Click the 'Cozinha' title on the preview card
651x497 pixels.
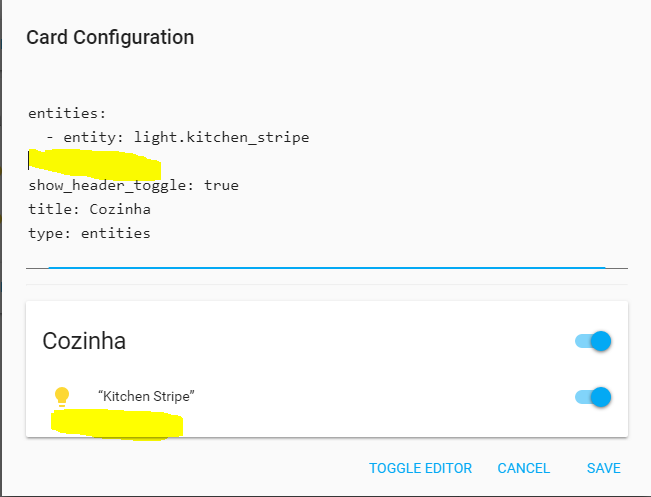[84, 341]
